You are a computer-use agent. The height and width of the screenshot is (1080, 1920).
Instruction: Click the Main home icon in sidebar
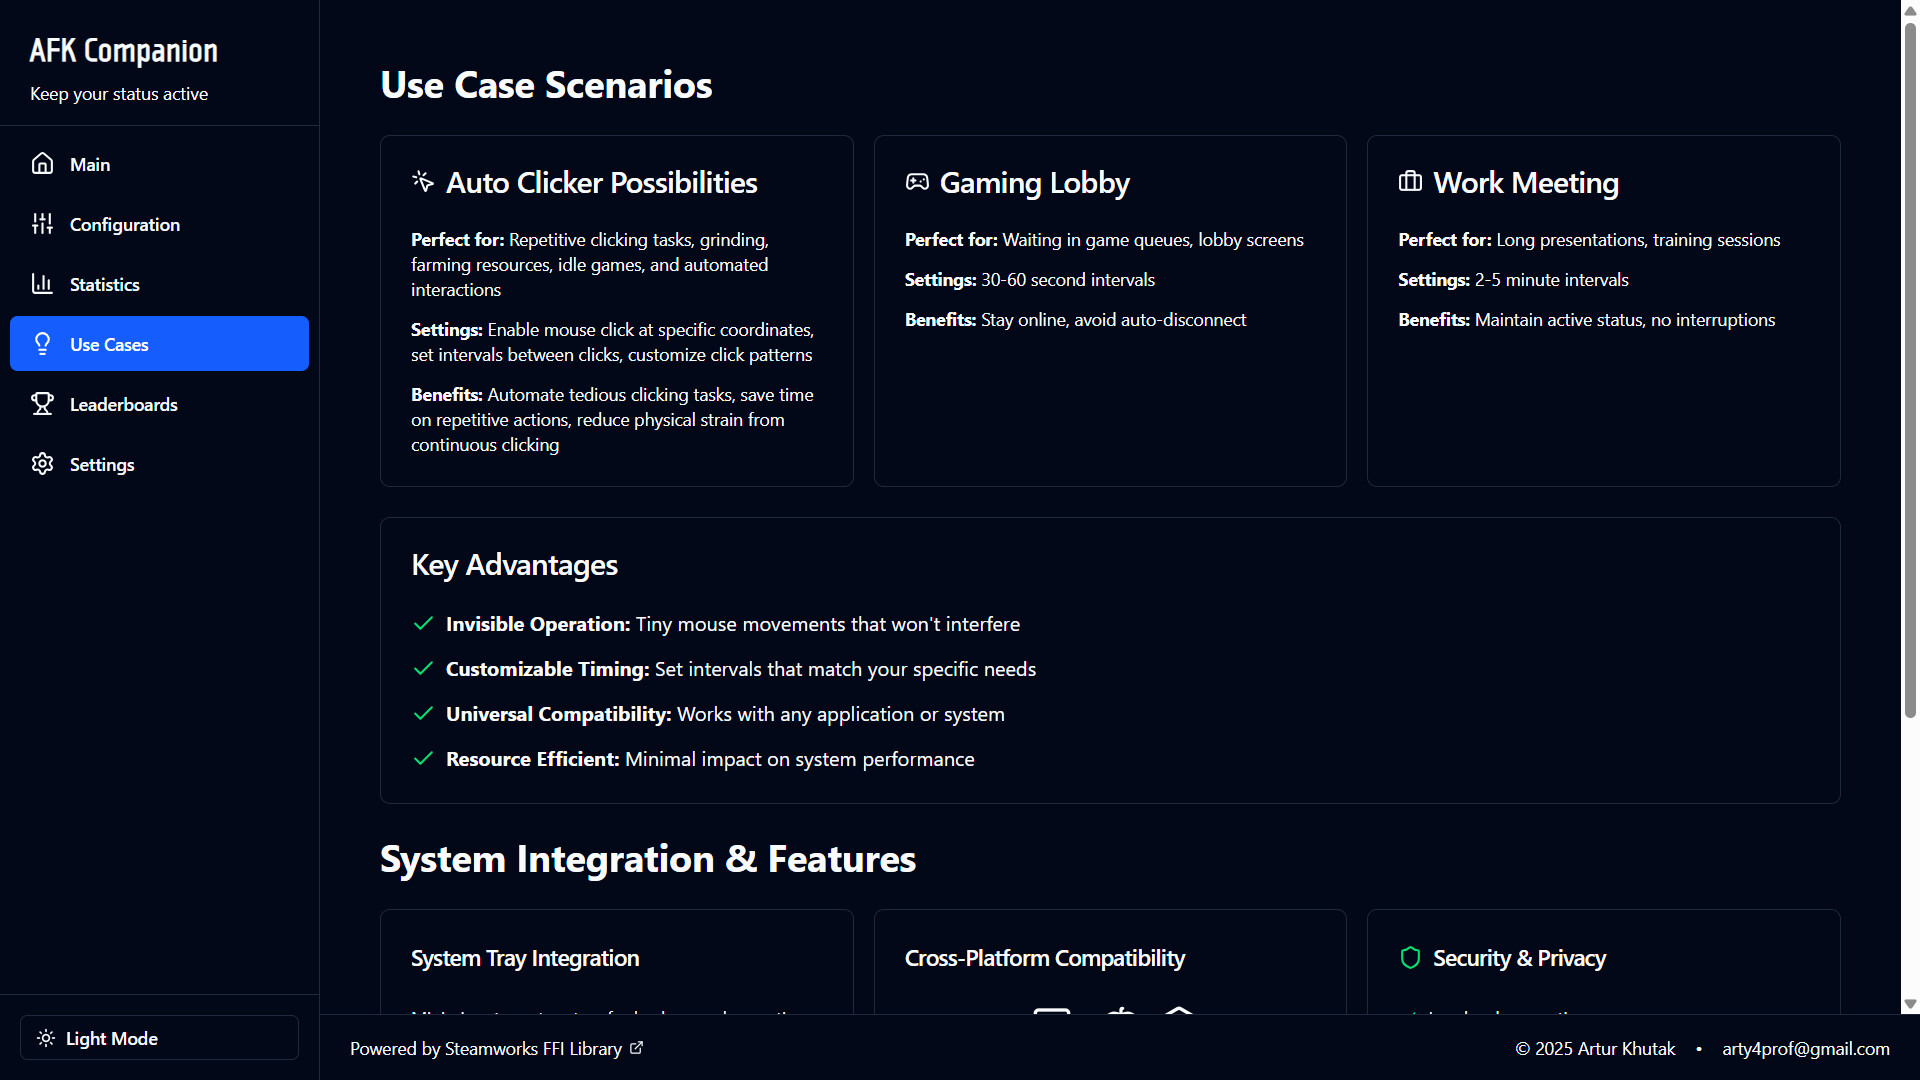point(42,164)
